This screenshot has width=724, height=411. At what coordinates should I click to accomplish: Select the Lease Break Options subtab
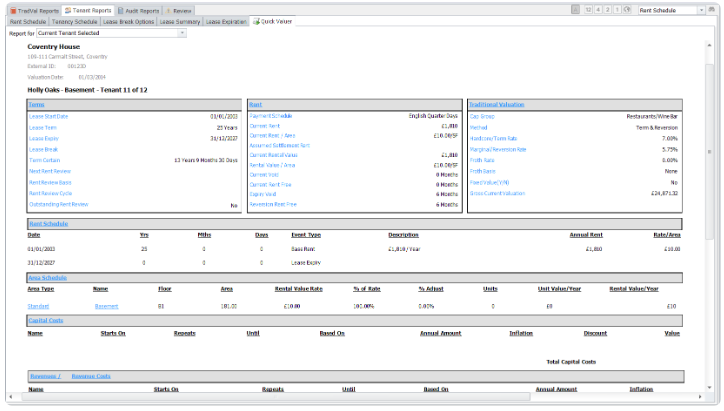tap(127, 21)
